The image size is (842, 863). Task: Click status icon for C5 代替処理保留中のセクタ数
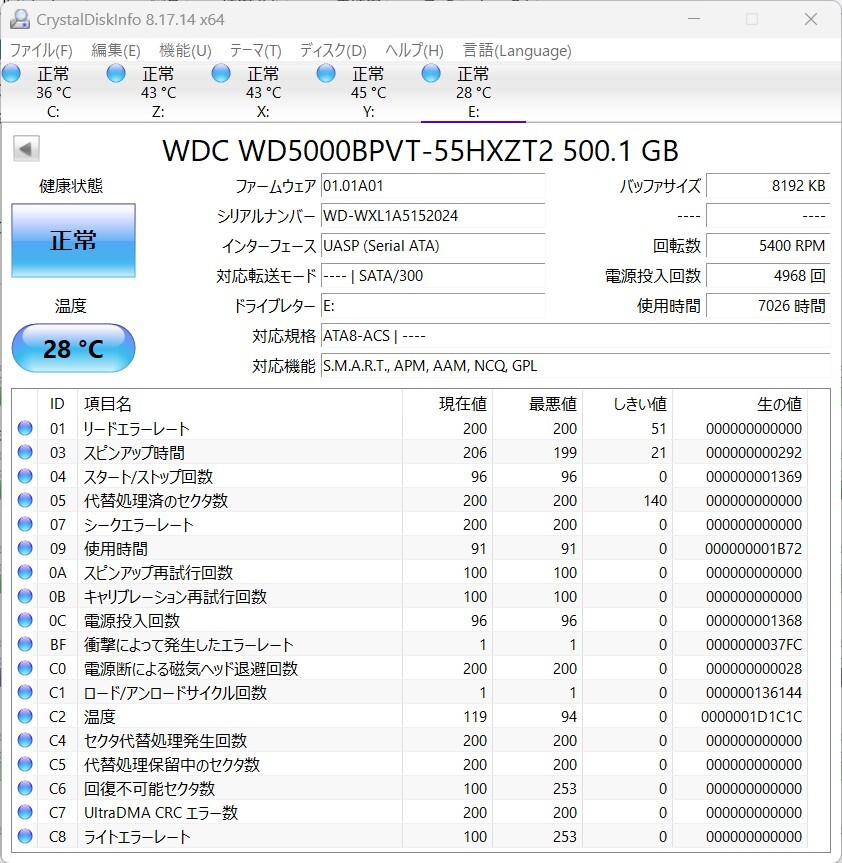[25, 764]
